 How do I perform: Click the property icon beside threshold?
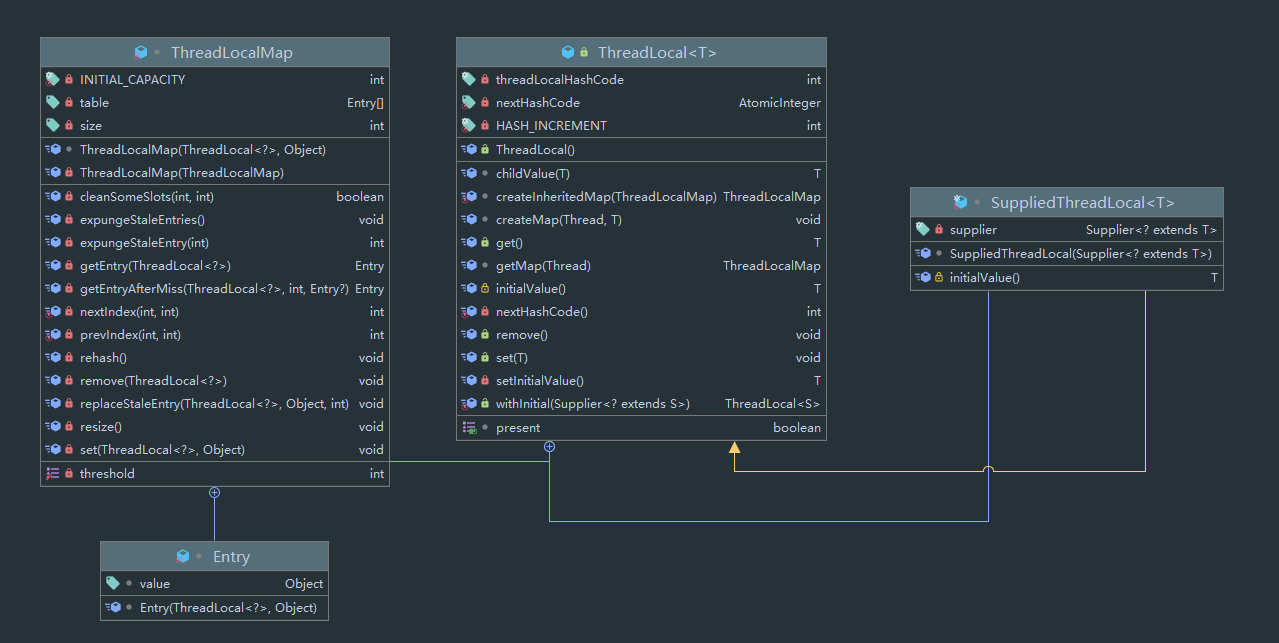tap(53, 474)
